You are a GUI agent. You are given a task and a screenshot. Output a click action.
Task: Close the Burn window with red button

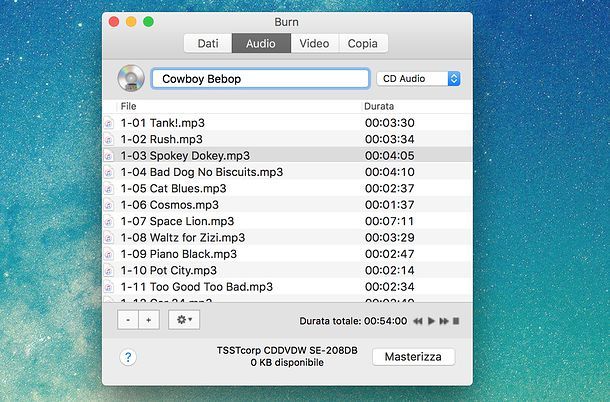pos(114,22)
